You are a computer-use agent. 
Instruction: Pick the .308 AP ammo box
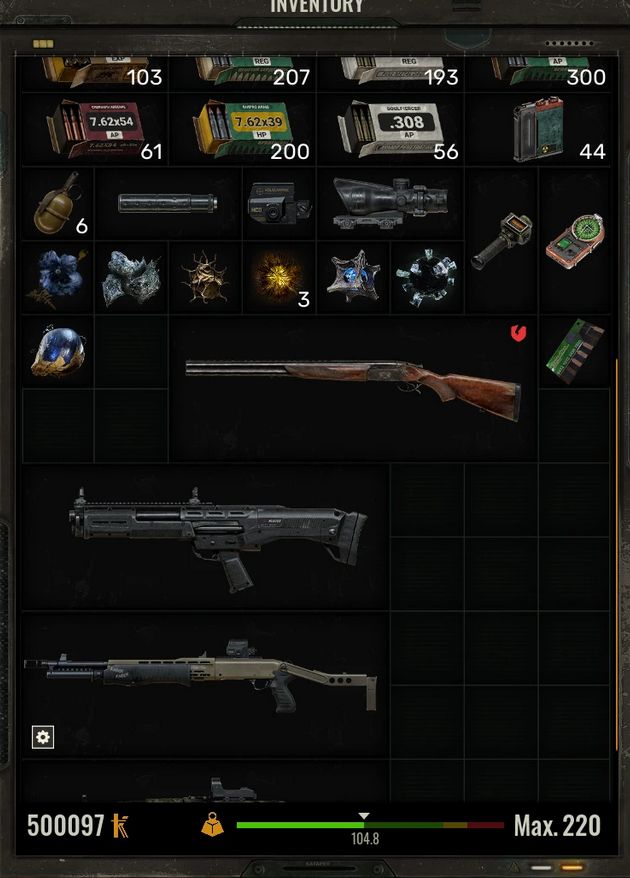click(x=390, y=129)
